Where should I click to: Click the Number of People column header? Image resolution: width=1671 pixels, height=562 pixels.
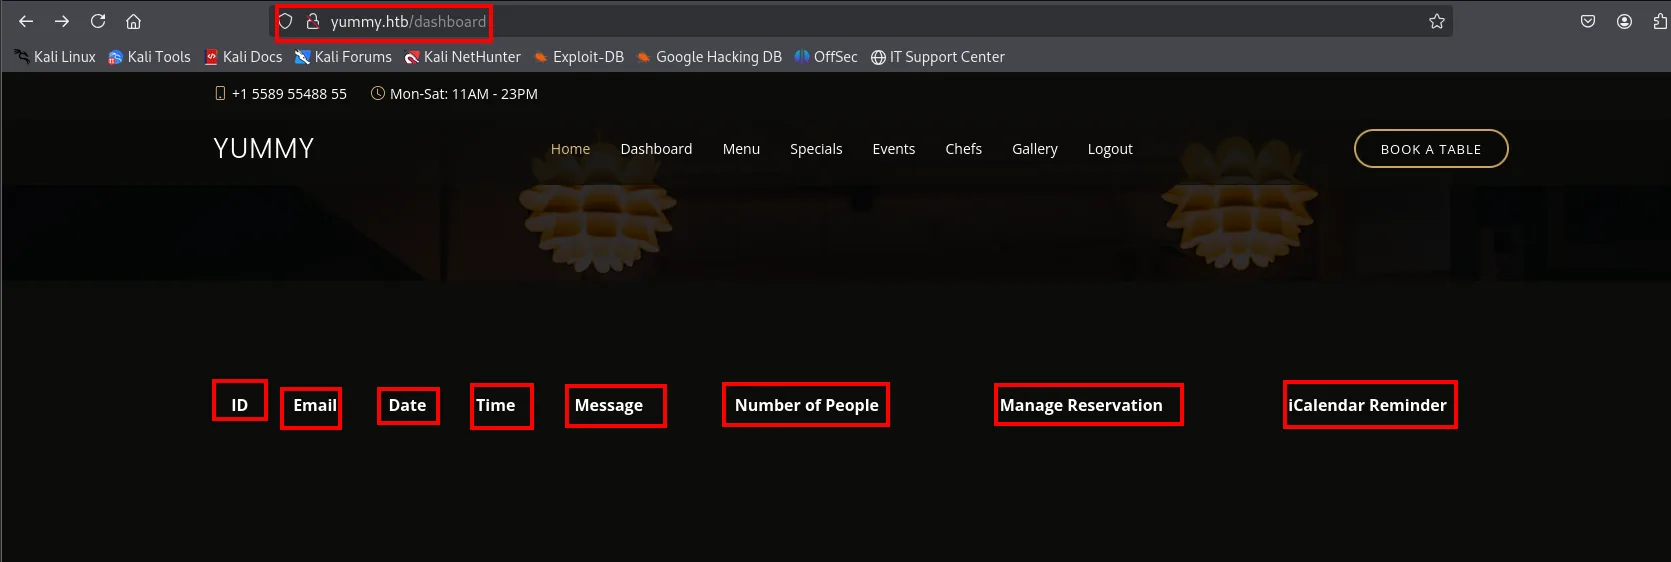[807, 405]
